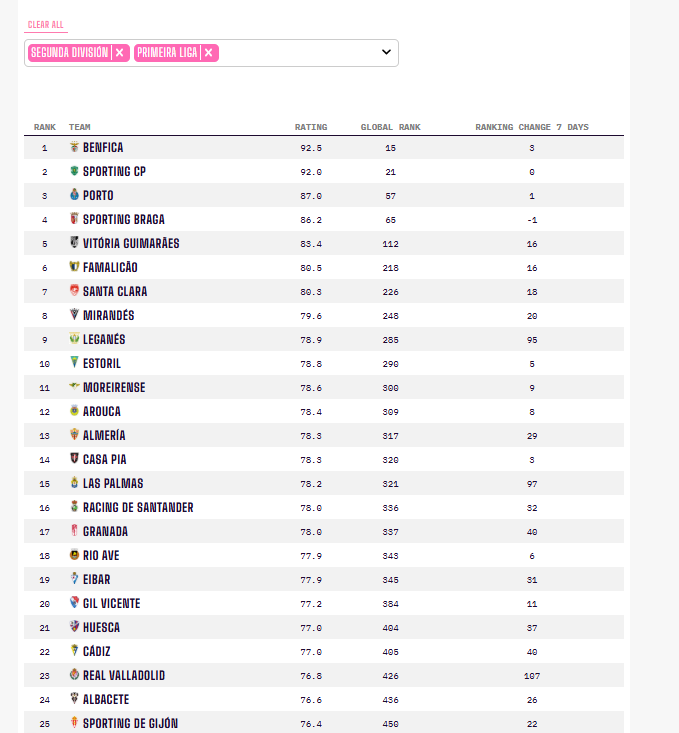Clear all selected league filters
Image resolution: width=679 pixels, height=733 pixels.
point(45,25)
